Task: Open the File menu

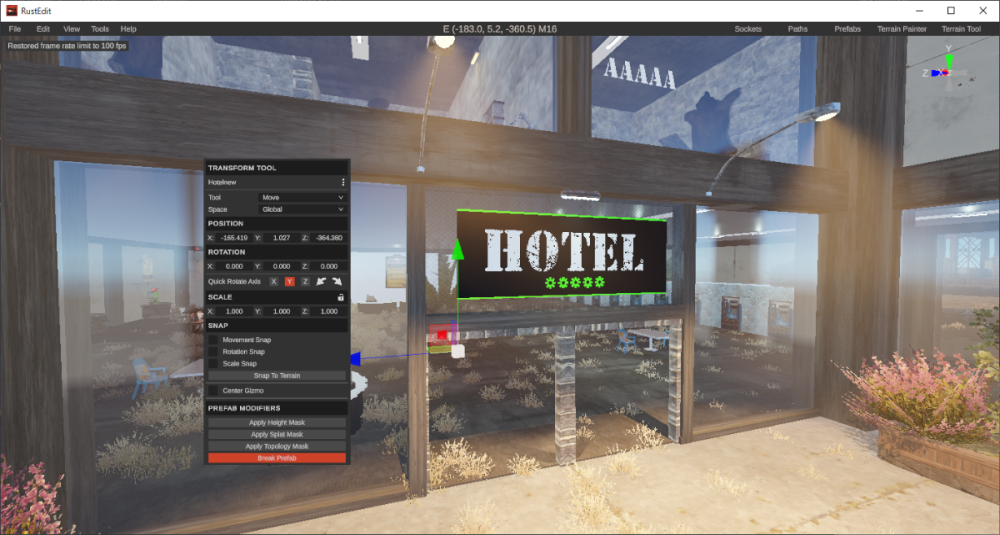Action: coord(15,29)
